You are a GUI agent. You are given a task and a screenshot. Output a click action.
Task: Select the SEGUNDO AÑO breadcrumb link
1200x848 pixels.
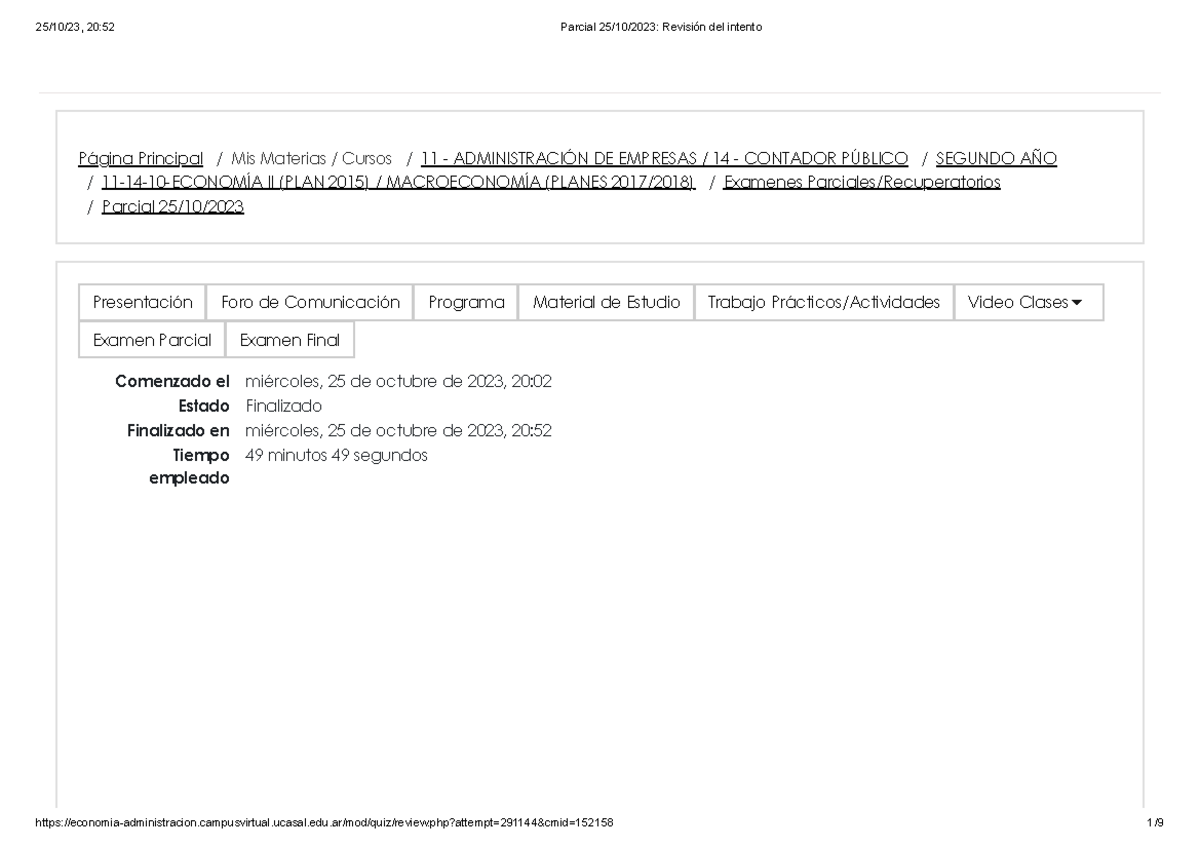tap(995, 158)
